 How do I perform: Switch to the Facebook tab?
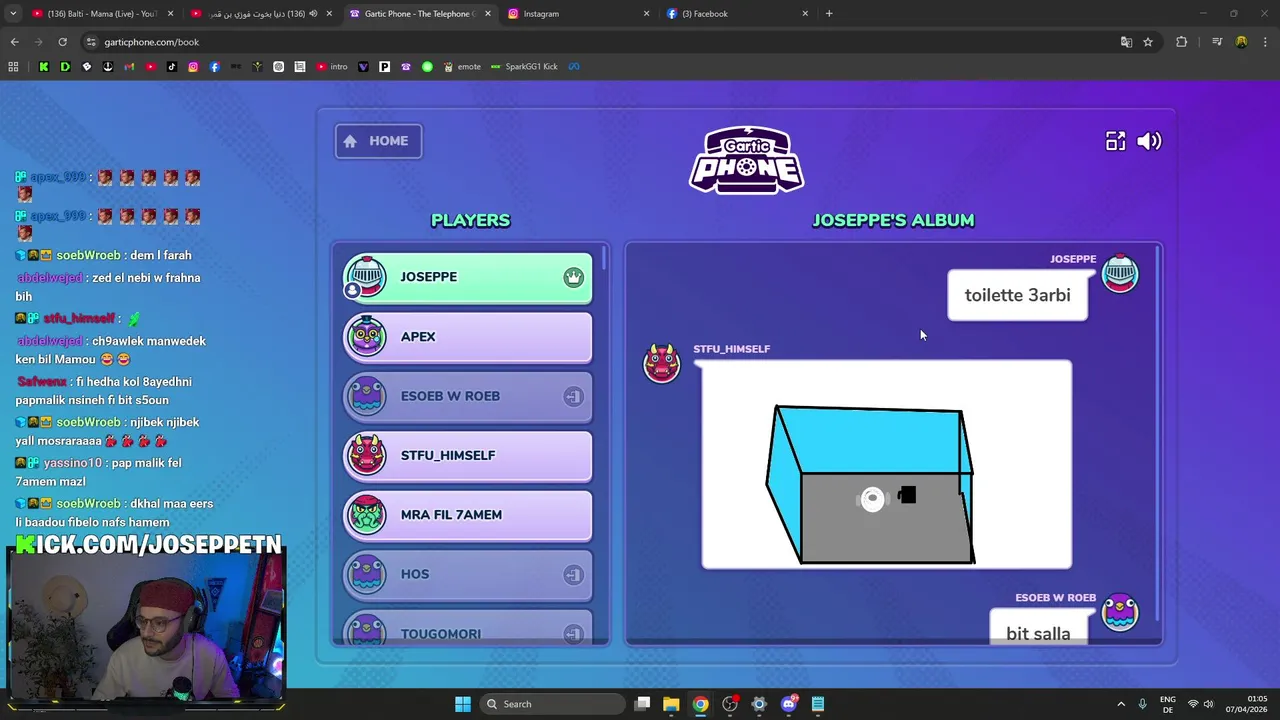pos(737,14)
